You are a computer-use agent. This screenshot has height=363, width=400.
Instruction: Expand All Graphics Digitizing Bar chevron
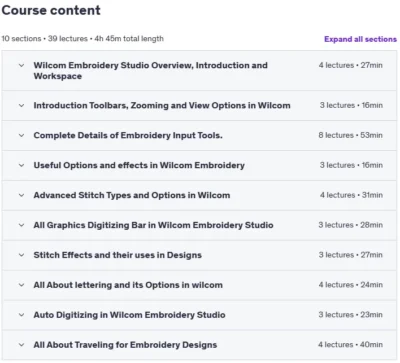tap(21, 225)
